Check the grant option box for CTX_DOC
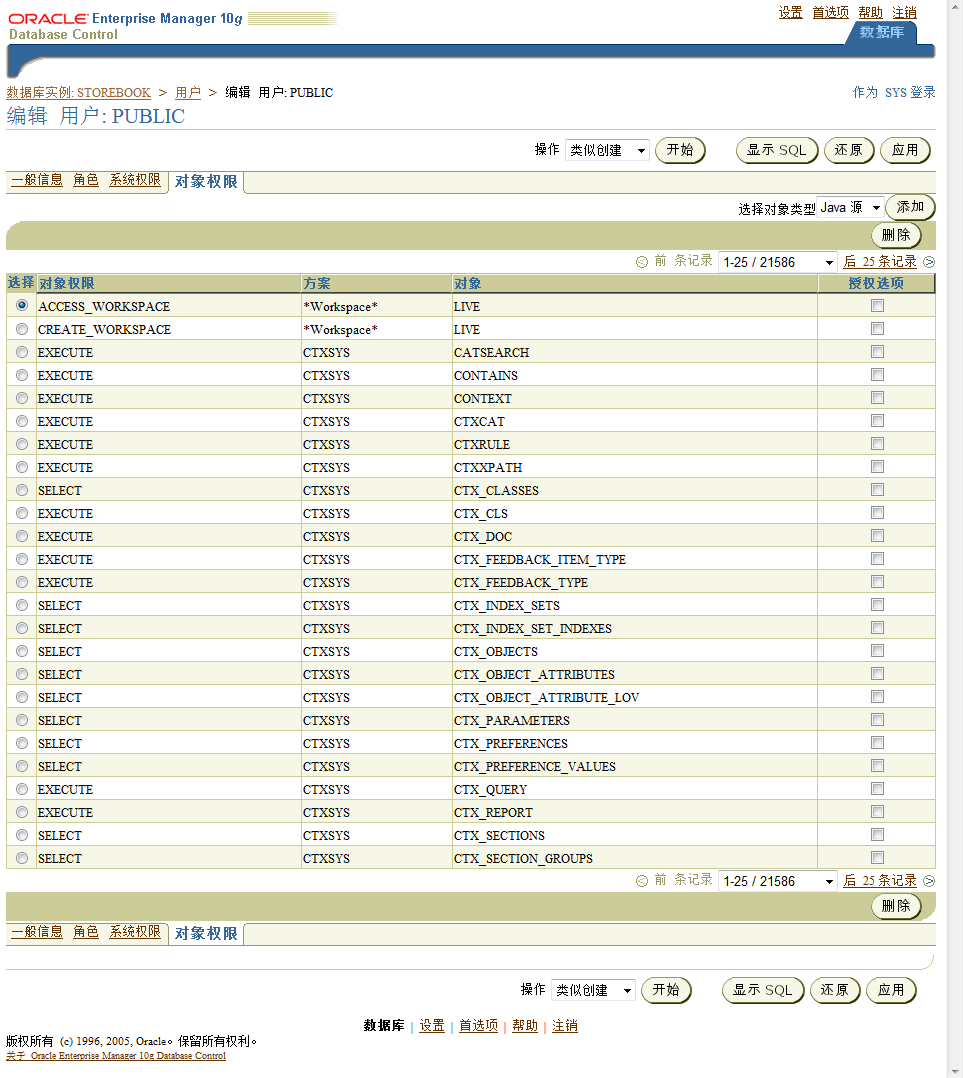963x1078 pixels. click(x=877, y=536)
